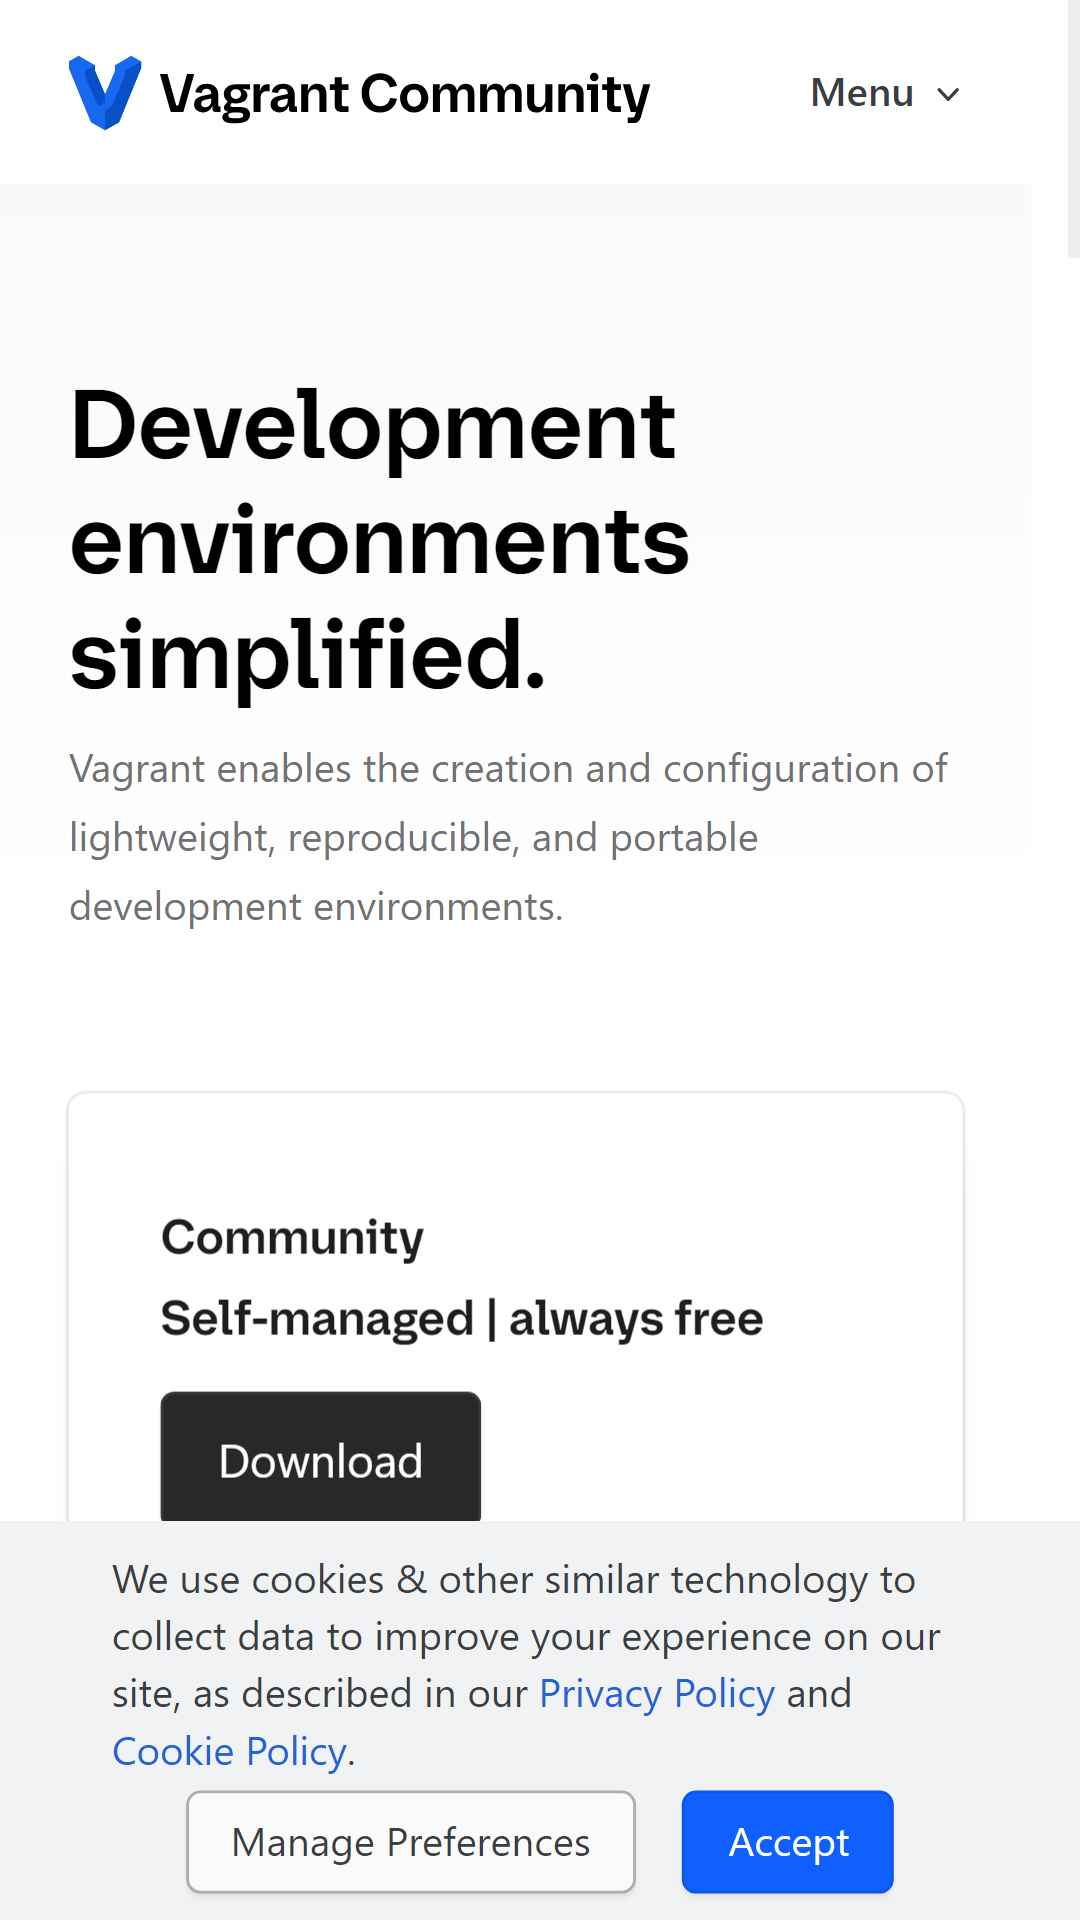Expand the Menu navigation label
Image resolution: width=1080 pixels, height=1920 pixels.
coord(862,93)
